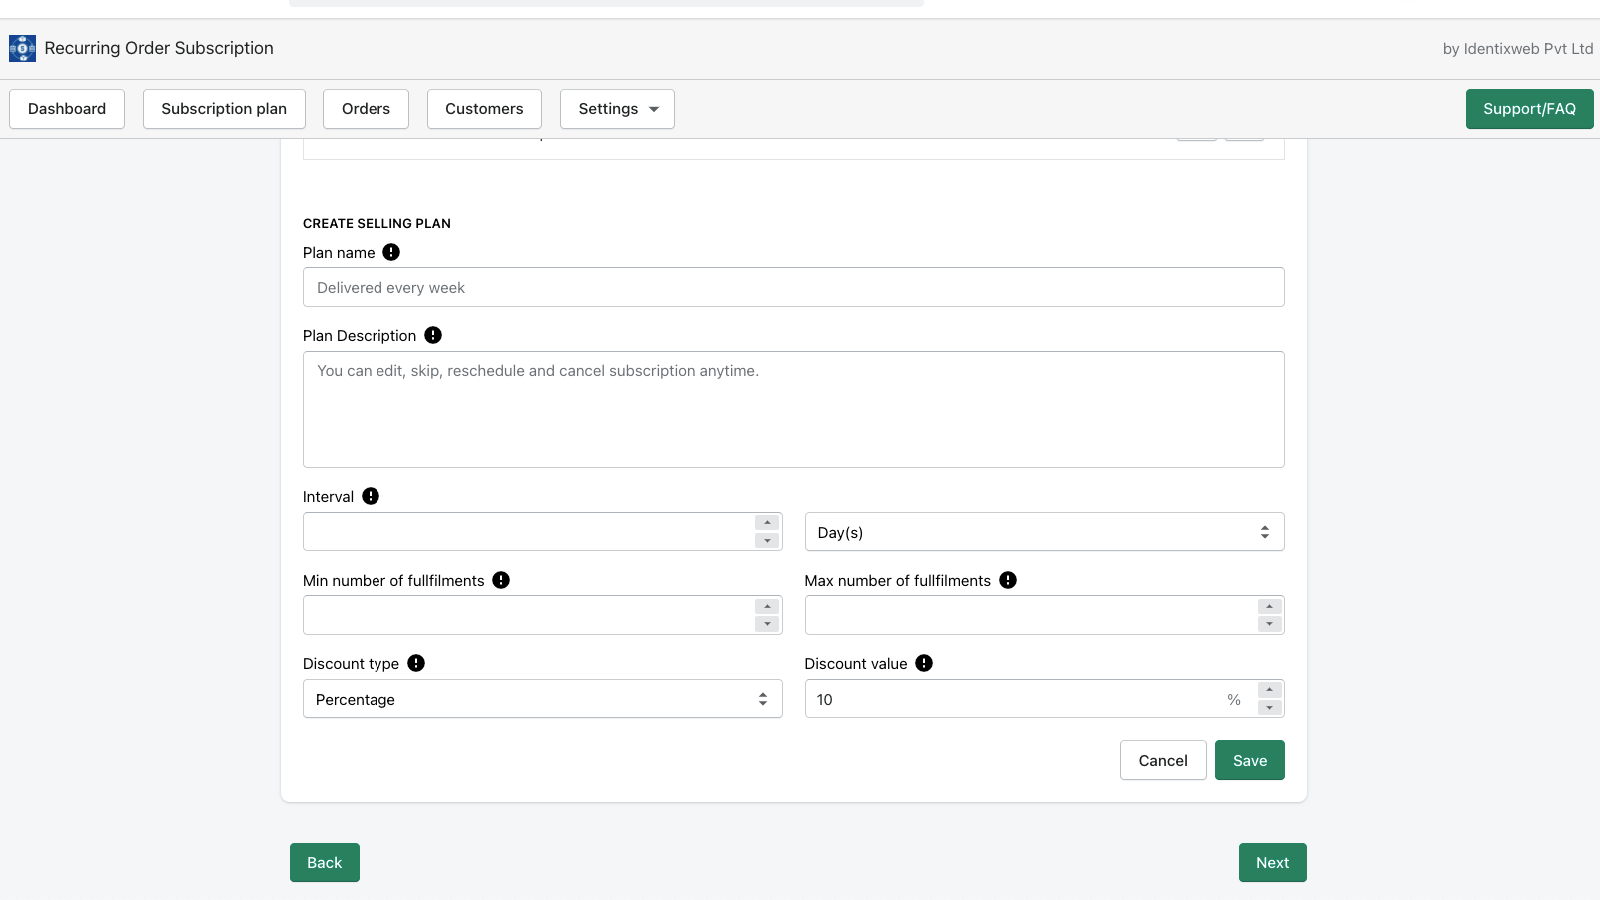This screenshot has width=1600, height=900.
Task: Decrease the Discount value with down arrow
Action: tap(1269, 708)
